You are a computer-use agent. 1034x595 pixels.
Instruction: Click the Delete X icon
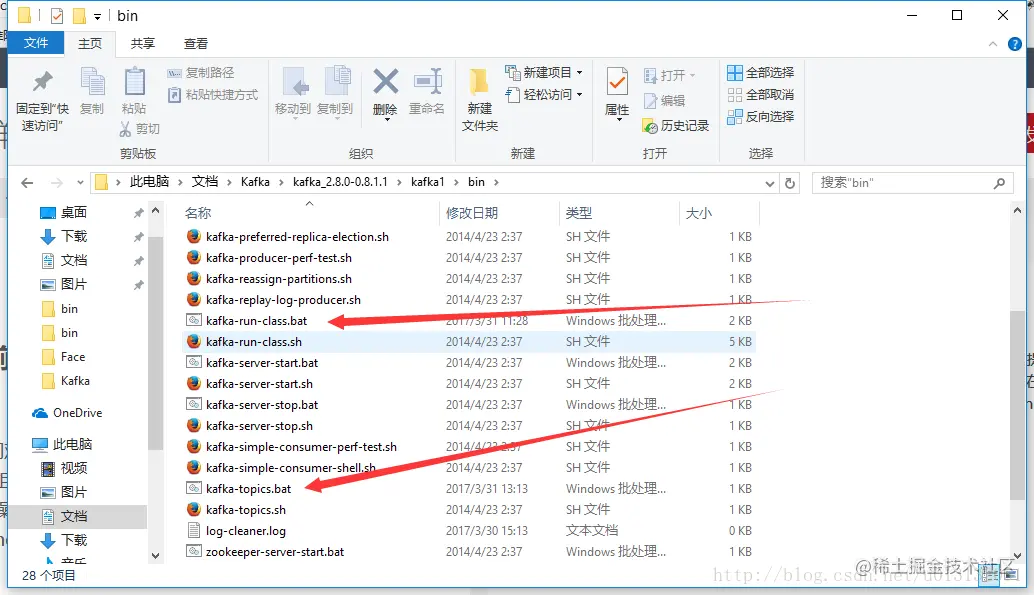click(x=386, y=82)
